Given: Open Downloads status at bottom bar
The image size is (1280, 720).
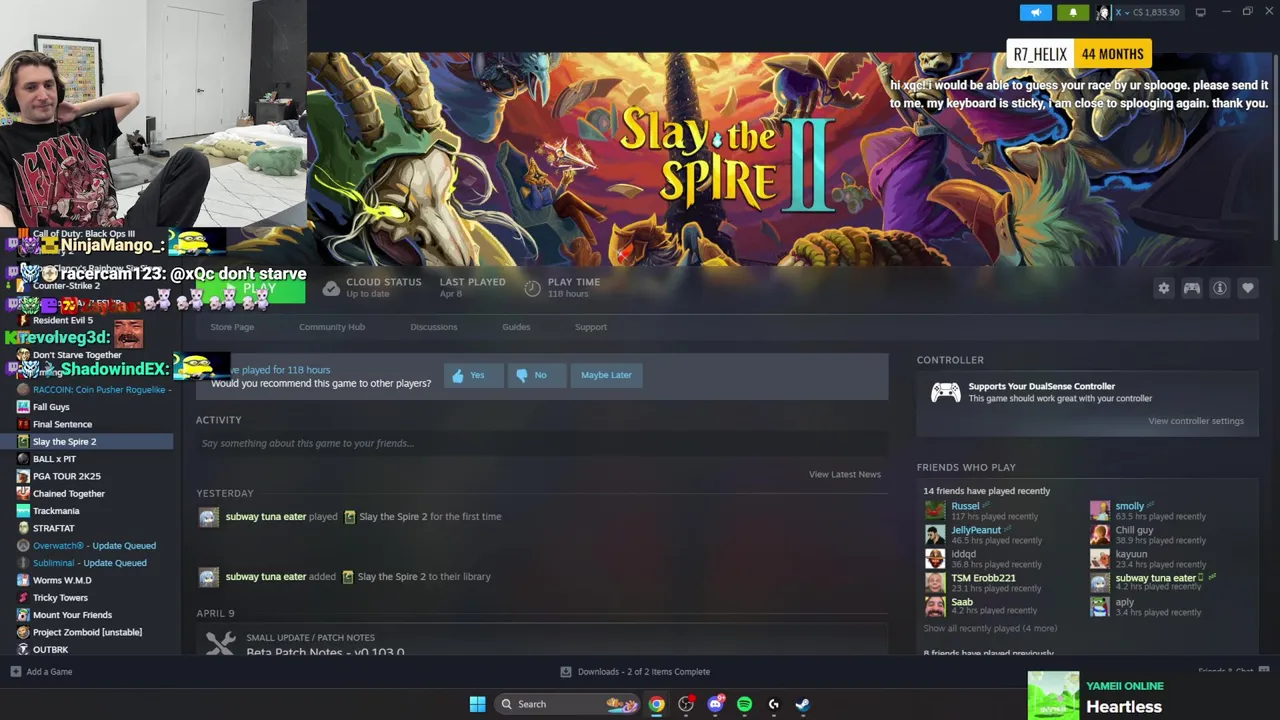Looking at the screenshot, I should [x=635, y=672].
